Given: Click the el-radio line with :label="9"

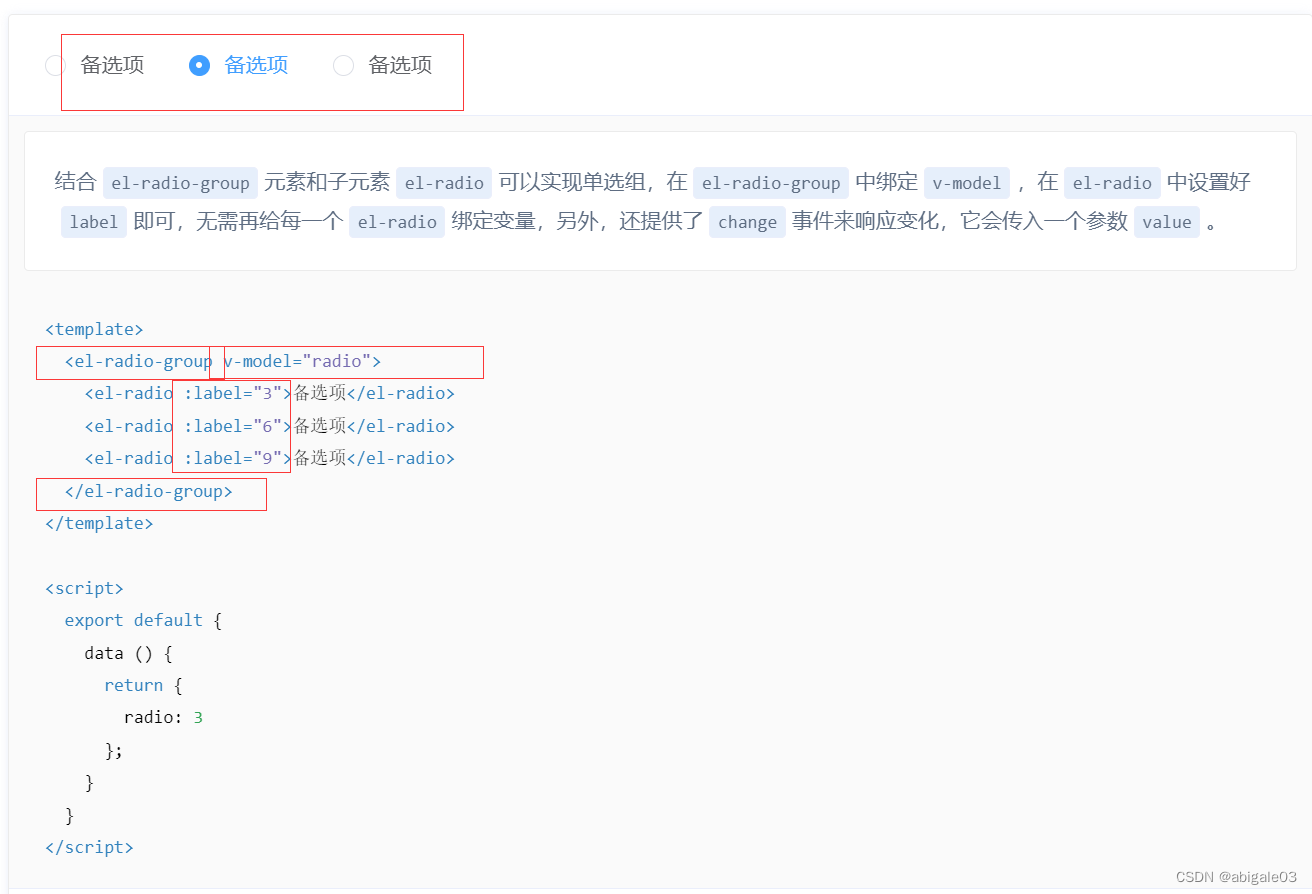Looking at the screenshot, I should (x=270, y=458).
